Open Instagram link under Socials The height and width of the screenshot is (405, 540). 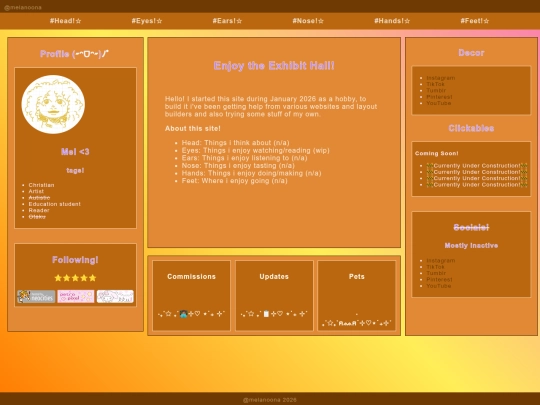tap(440, 260)
